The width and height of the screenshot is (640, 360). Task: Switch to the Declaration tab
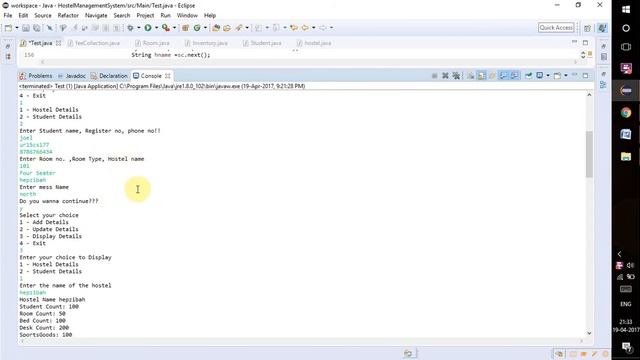(109, 76)
